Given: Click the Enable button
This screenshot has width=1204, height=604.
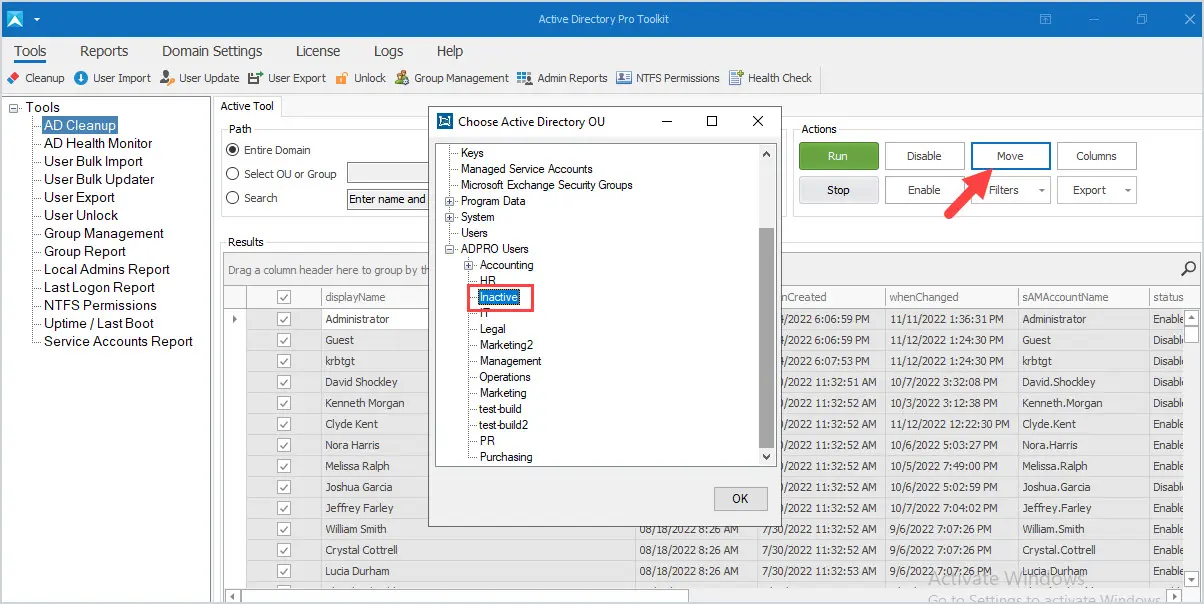Looking at the screenshot, I should (924, 190).
